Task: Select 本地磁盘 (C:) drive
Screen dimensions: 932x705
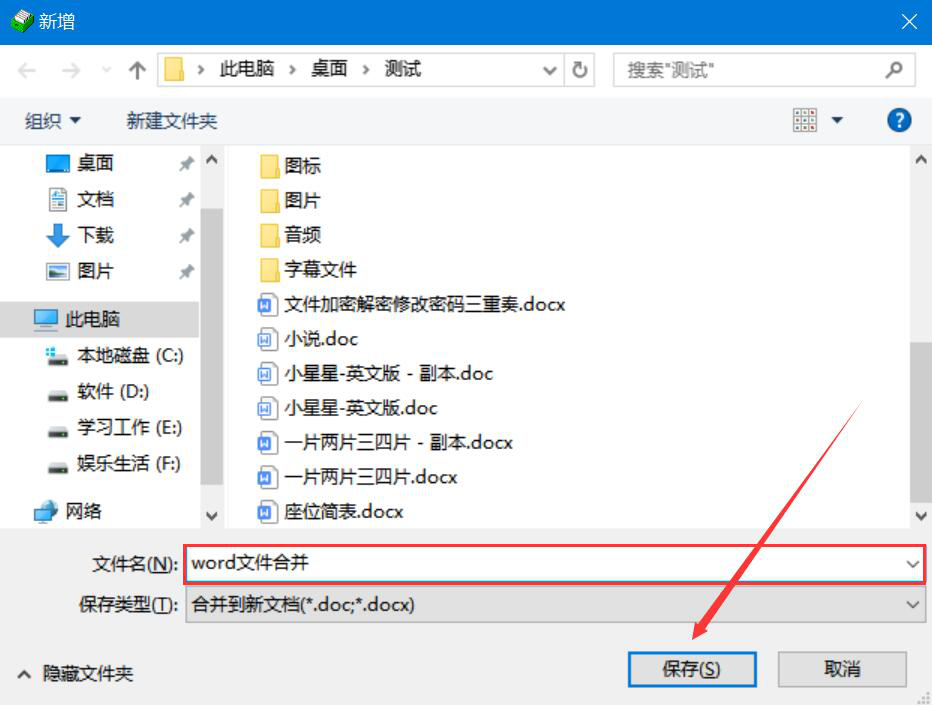Action: [x=115, y=355]
